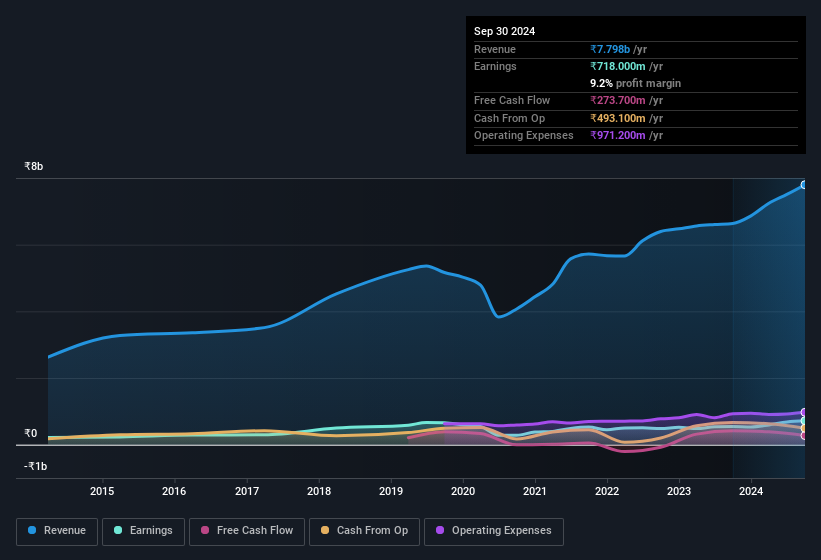Click the Cash From Op label in tooltip
The width and height of the screenshot is (821, 560).
509,118
